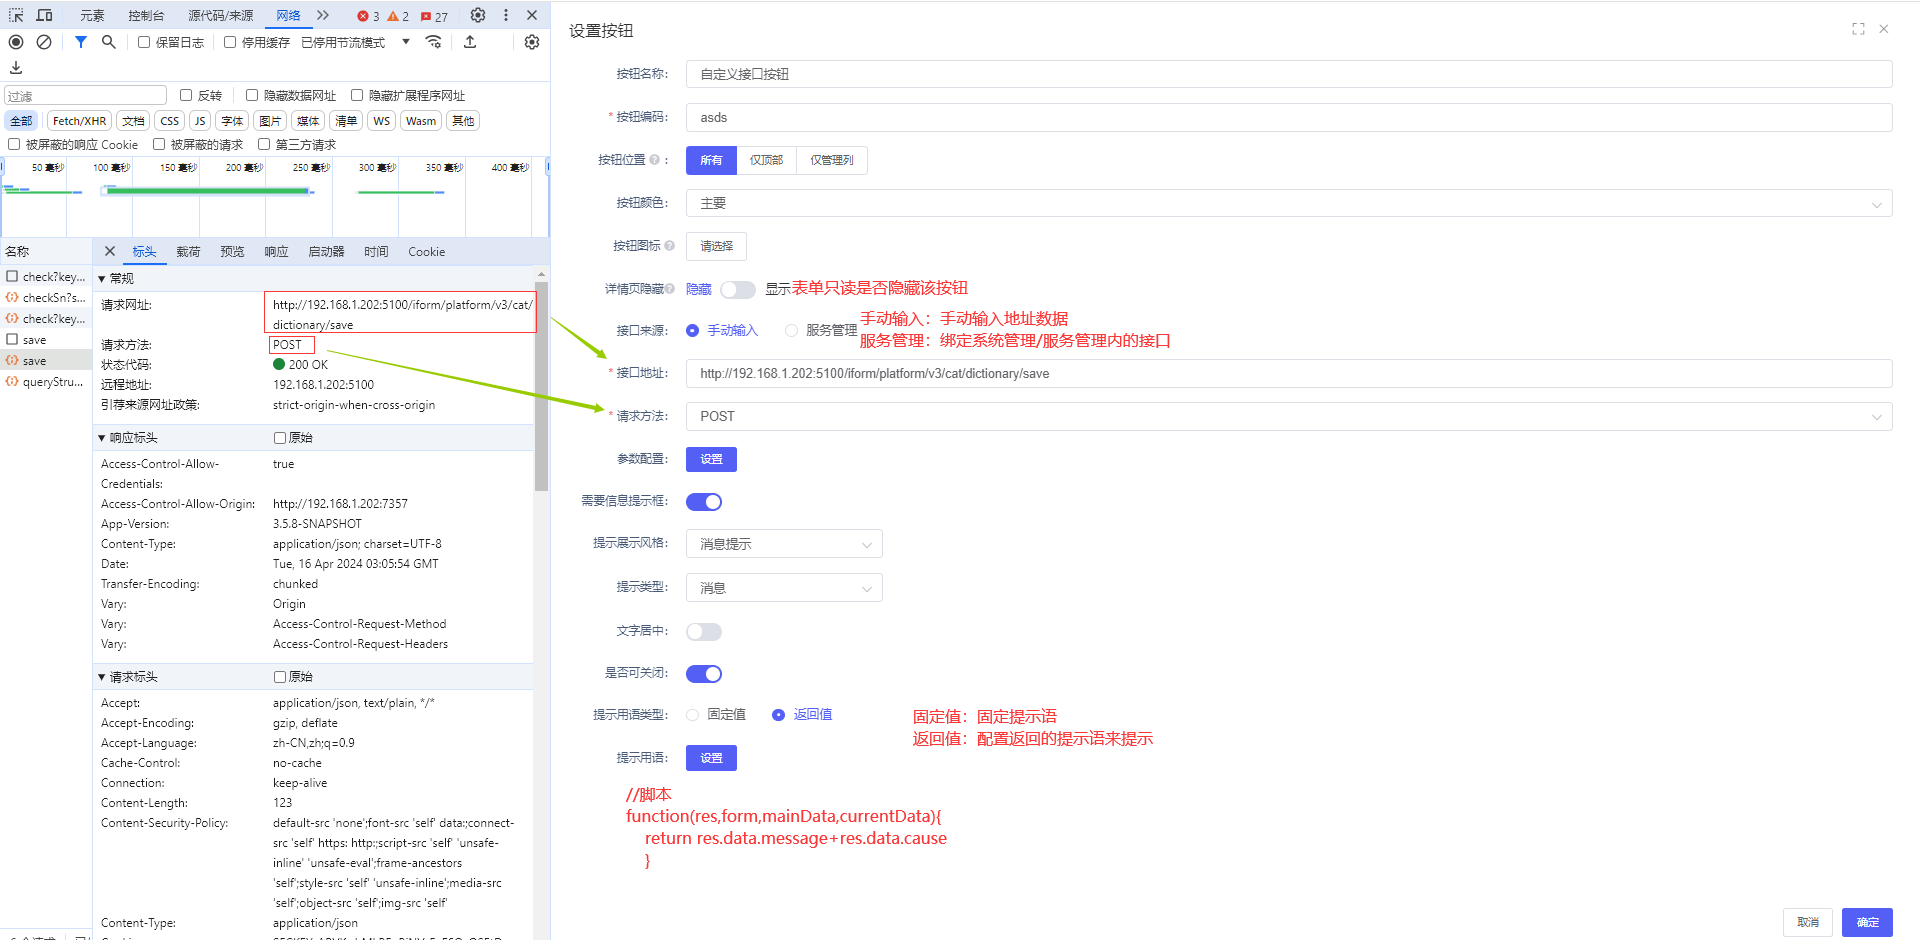This screenshot has height=940, width=1920.
Task: Select the 服务管理 radio option
Action: (792, 331)
